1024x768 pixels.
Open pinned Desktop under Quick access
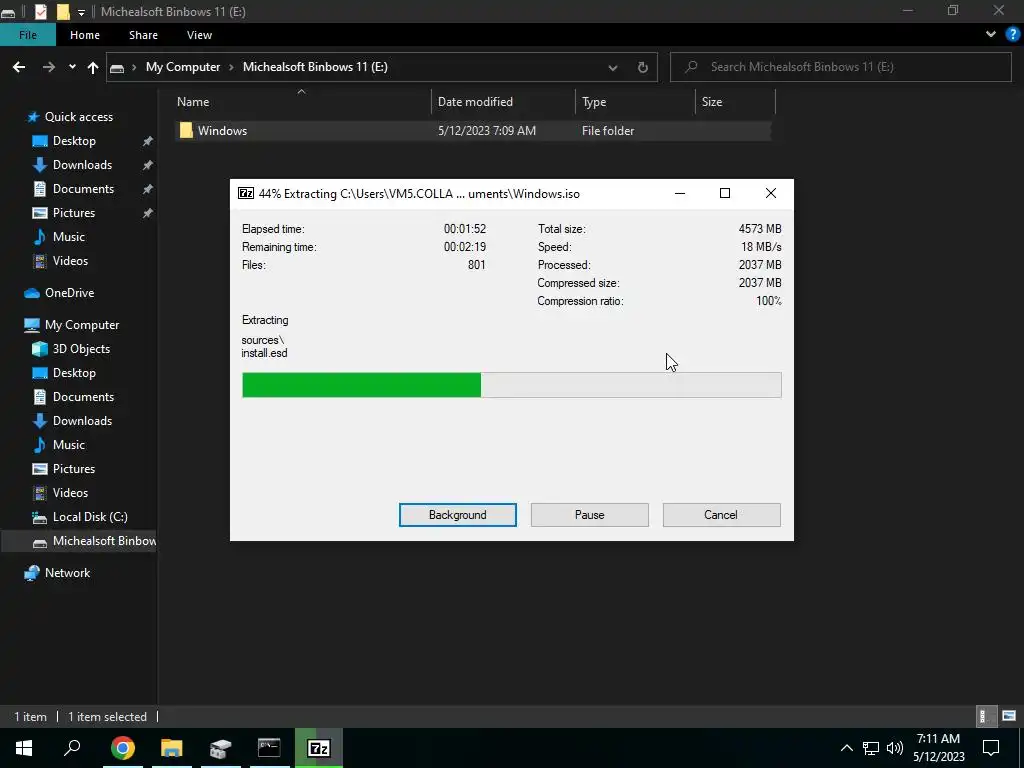pyautogui.click(x=74, y=141)
